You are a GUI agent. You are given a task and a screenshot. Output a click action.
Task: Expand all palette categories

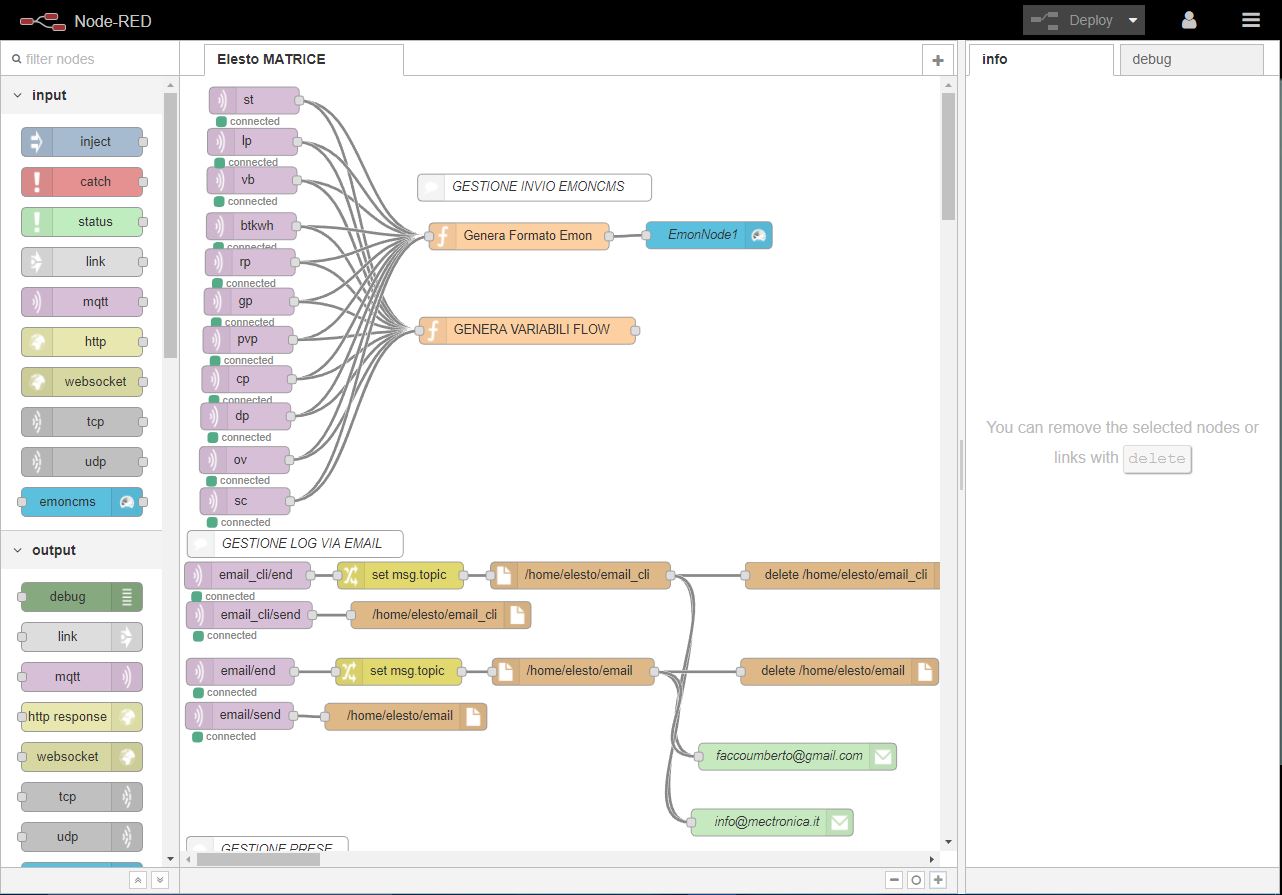[160, 880]
